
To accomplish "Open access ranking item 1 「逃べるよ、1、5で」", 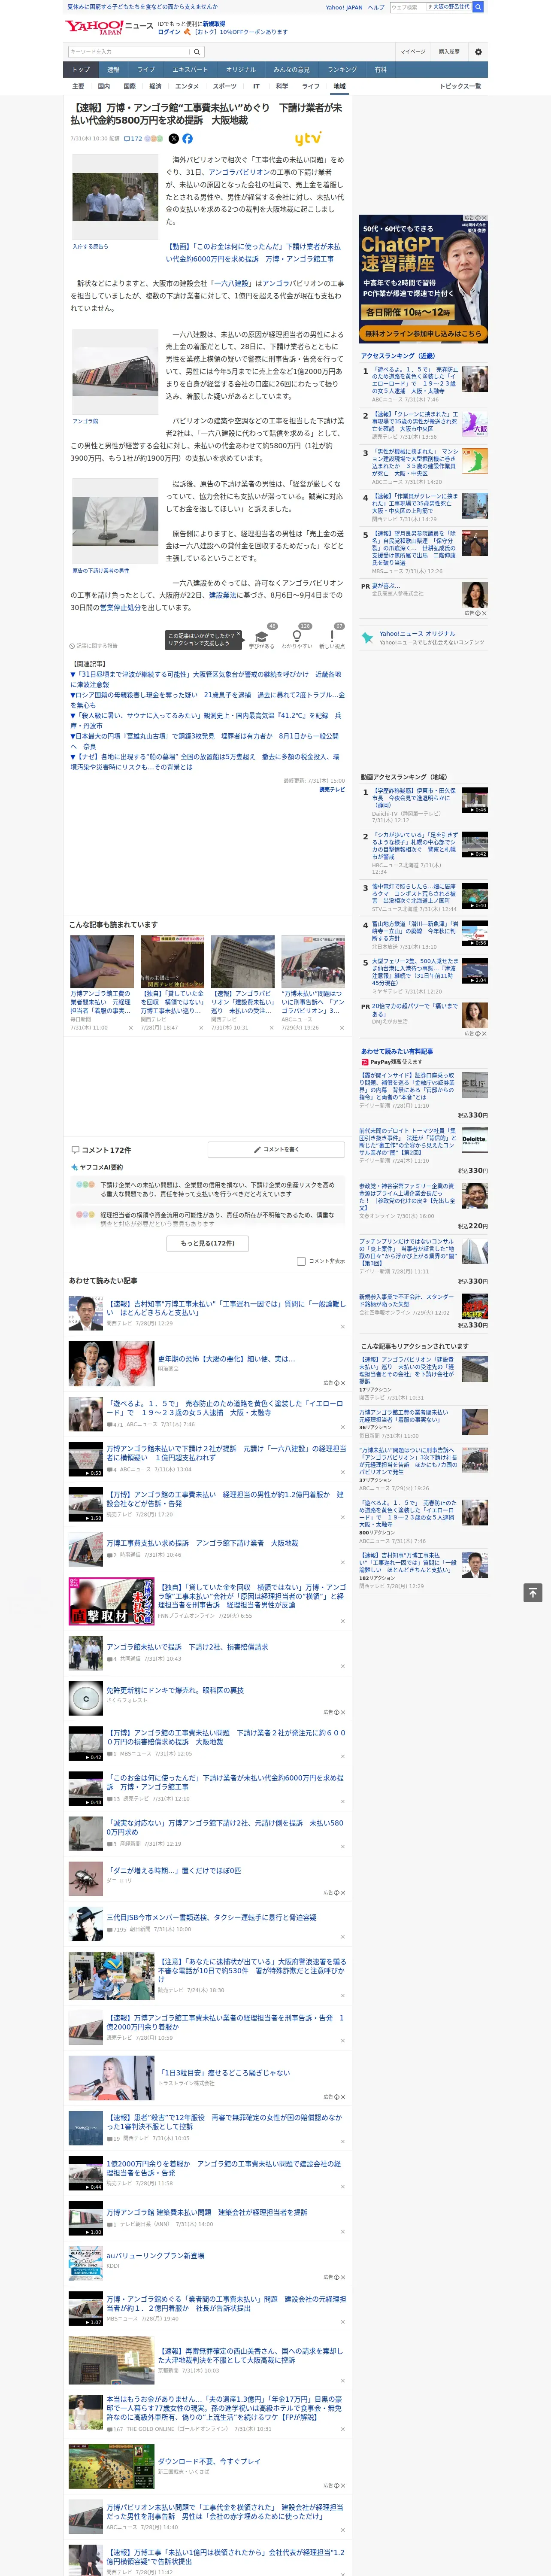I will (x=414, y=379).
